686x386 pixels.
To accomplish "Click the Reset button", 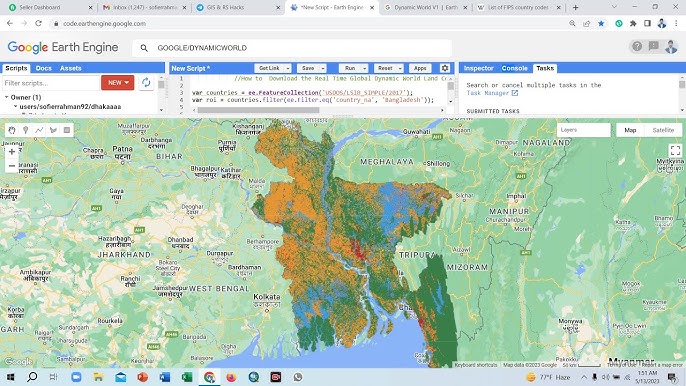I will point(385,68).
